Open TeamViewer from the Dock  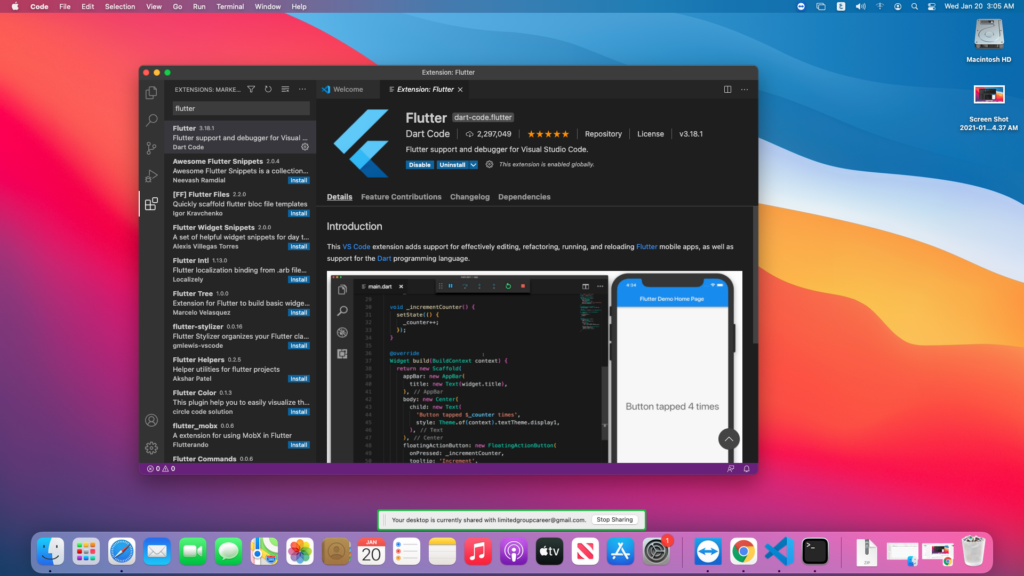click(708, 552)
